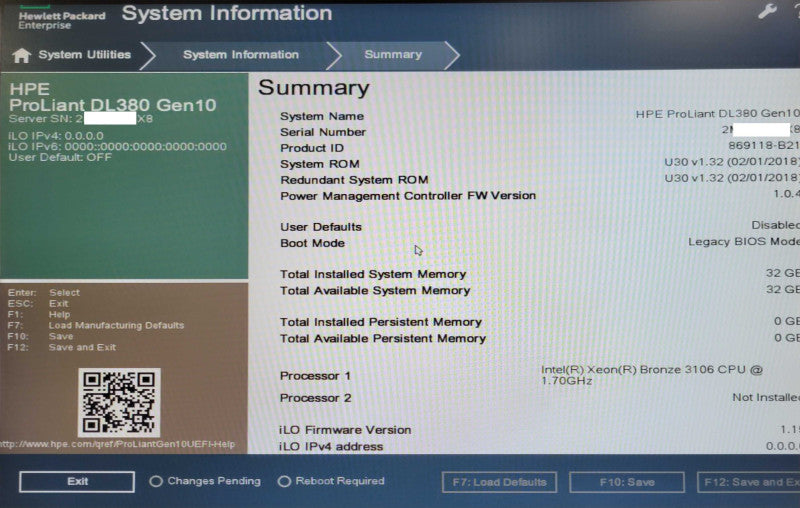Click the QR code help image

tap(119, 402)
